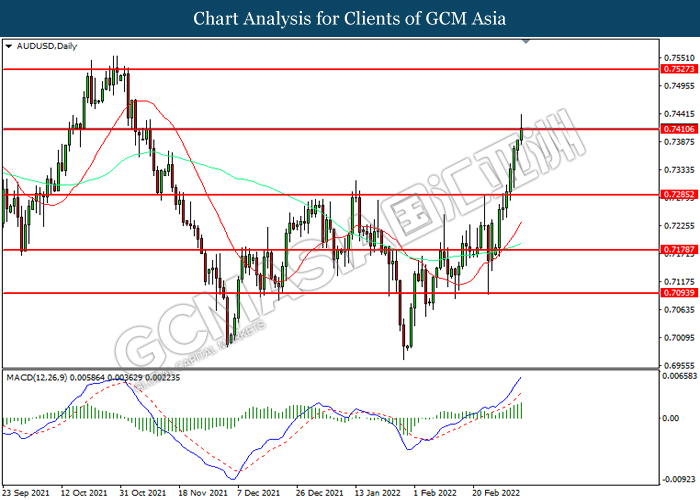Click the 0.75510 price axis label
700x500 pixels.
[679, 58]
